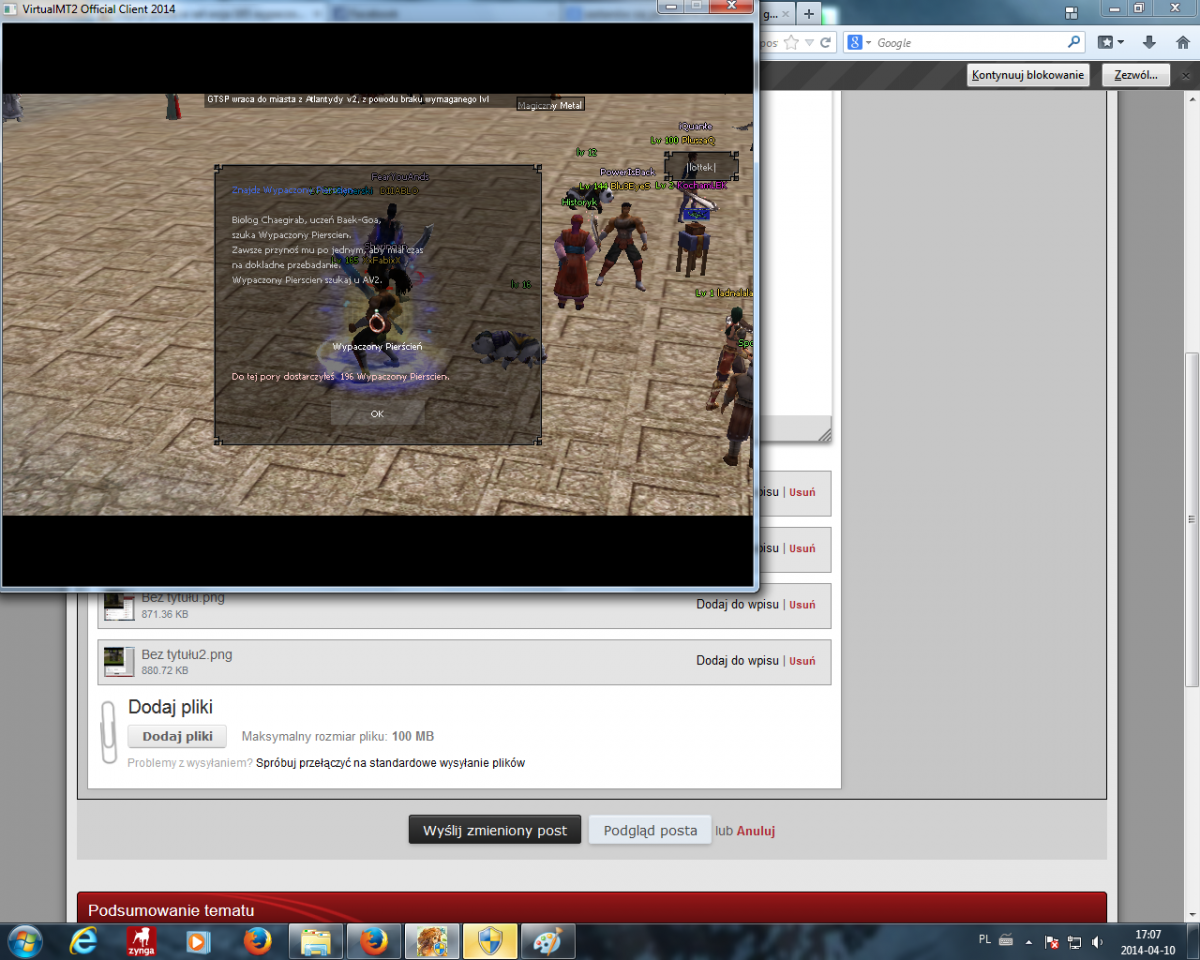This screenshot has width=1200, height=960.
Task: Click the 871.36 KB file size
Action: [x=164, y=614]
